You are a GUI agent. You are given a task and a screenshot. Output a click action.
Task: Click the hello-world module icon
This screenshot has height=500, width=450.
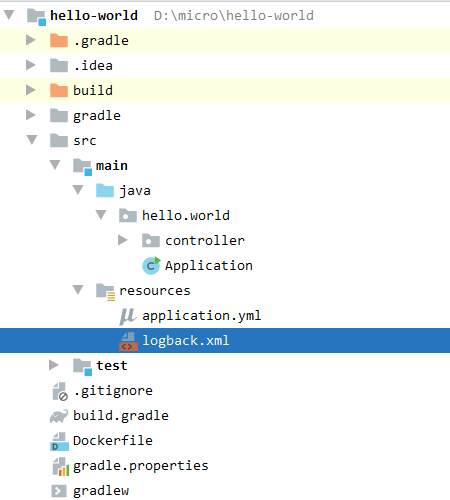coord(36,17)
